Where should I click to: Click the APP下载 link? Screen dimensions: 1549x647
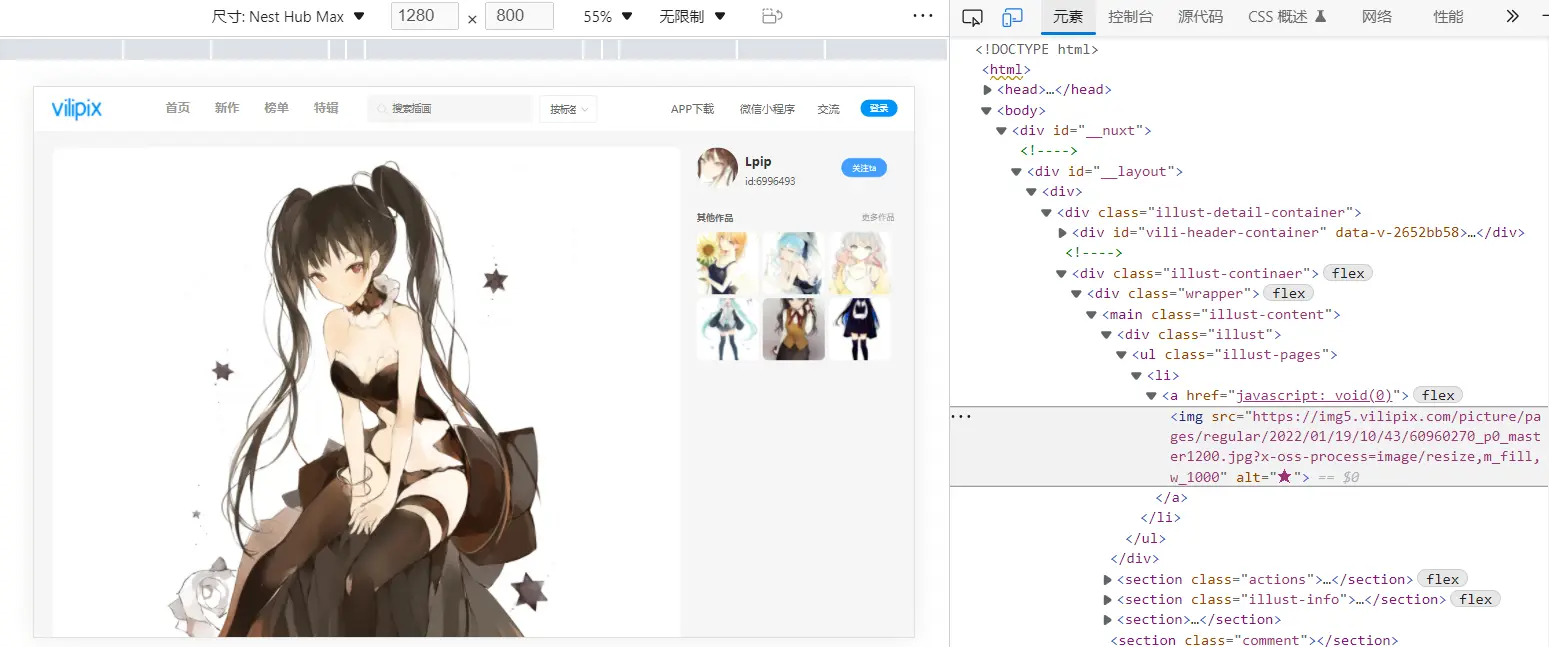(693, 109)
